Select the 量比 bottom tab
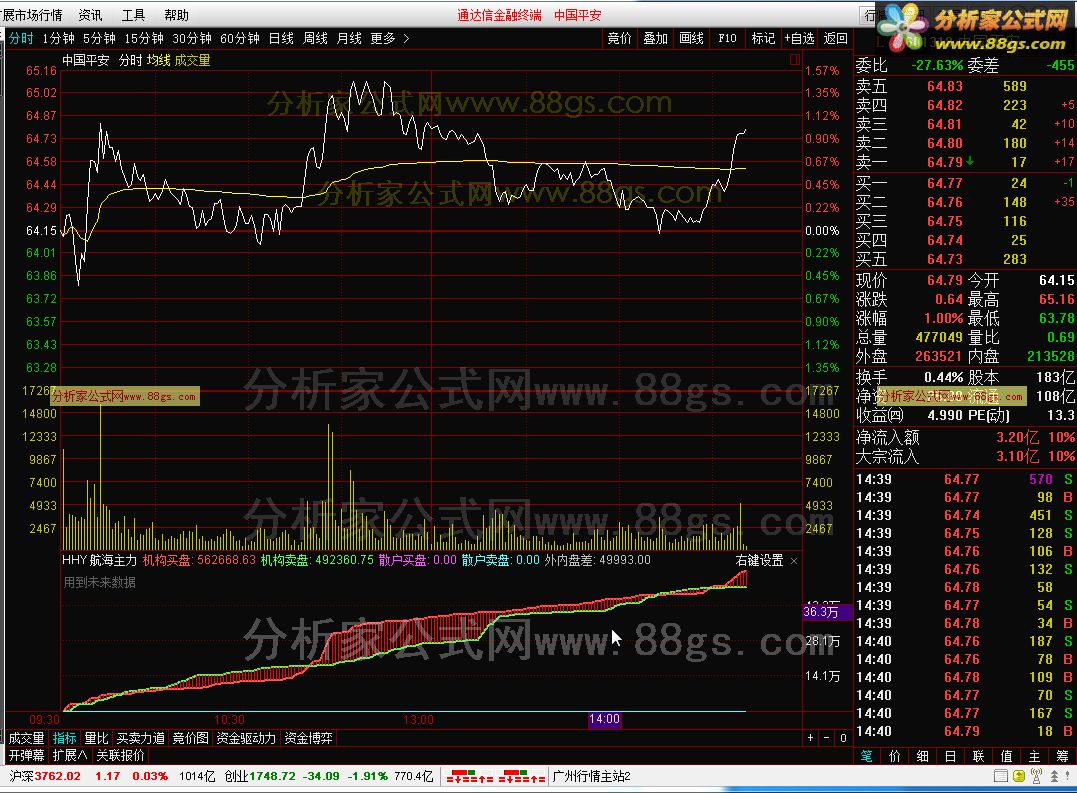The width and height of the screenshot is (1077, 793). pyautogui.click(x=96, y=738)
